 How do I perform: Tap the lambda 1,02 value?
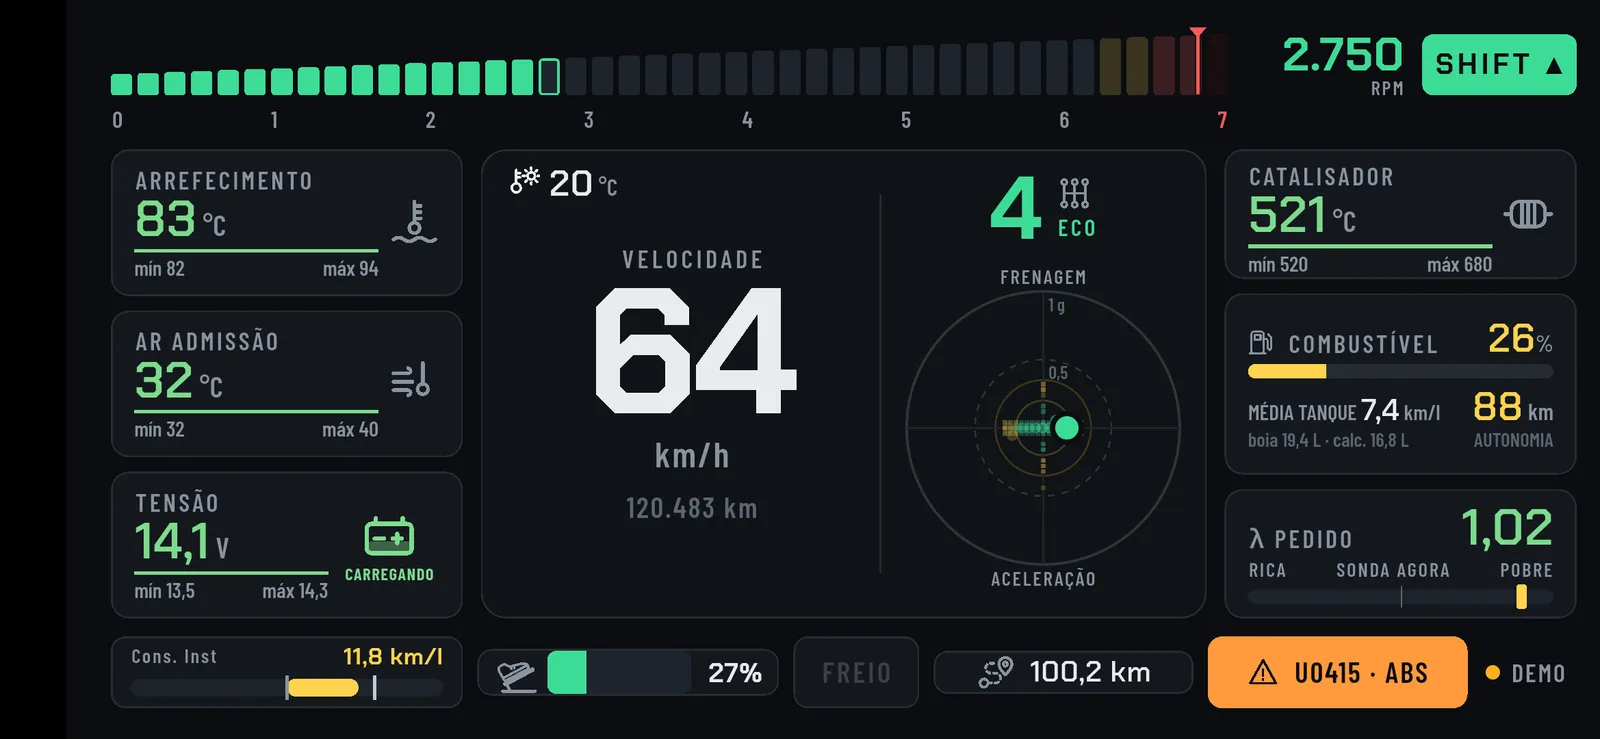[1507, 528]
